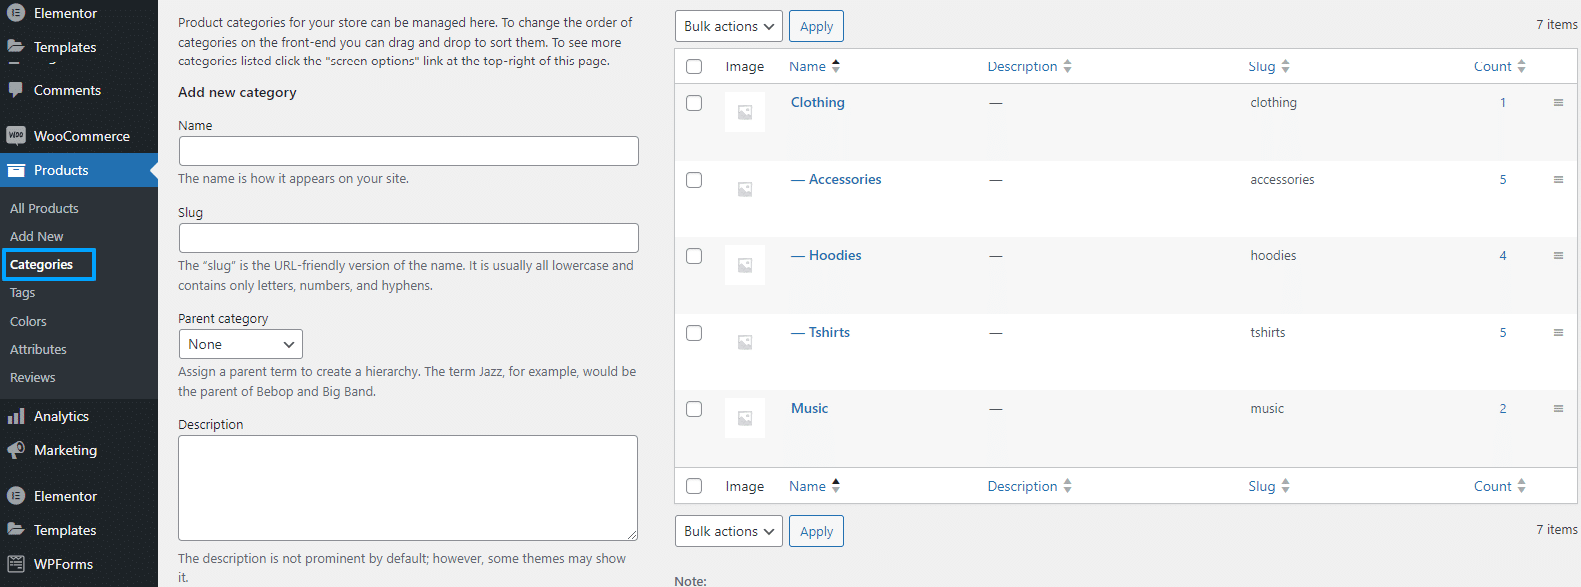Image resolution: width=1581 pixels, height=587 pixels.
Task: Click the drag handle on the Music row
Action: (1558, 408)
